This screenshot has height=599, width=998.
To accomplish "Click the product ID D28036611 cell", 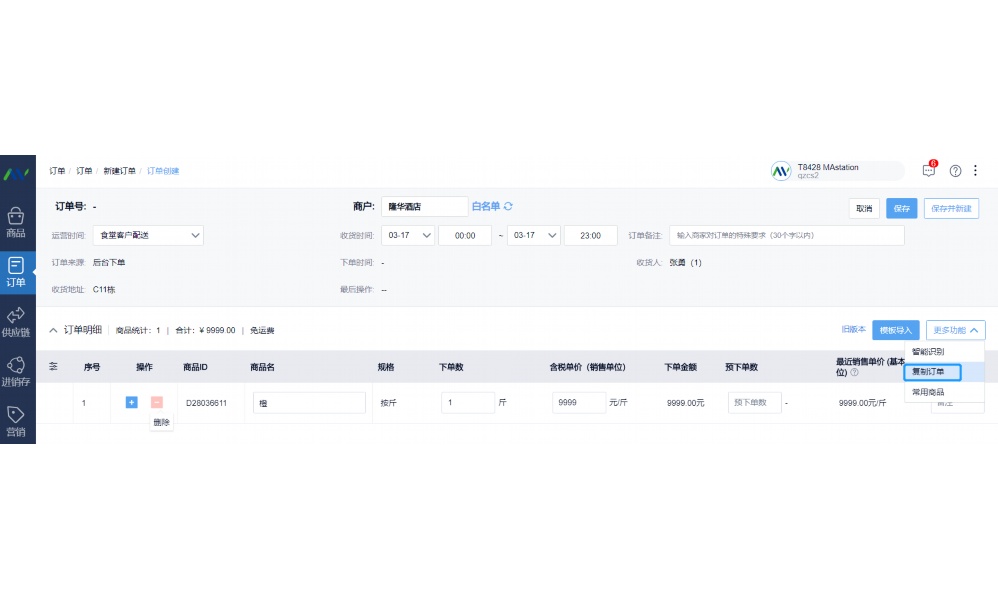I will [206, 403].
